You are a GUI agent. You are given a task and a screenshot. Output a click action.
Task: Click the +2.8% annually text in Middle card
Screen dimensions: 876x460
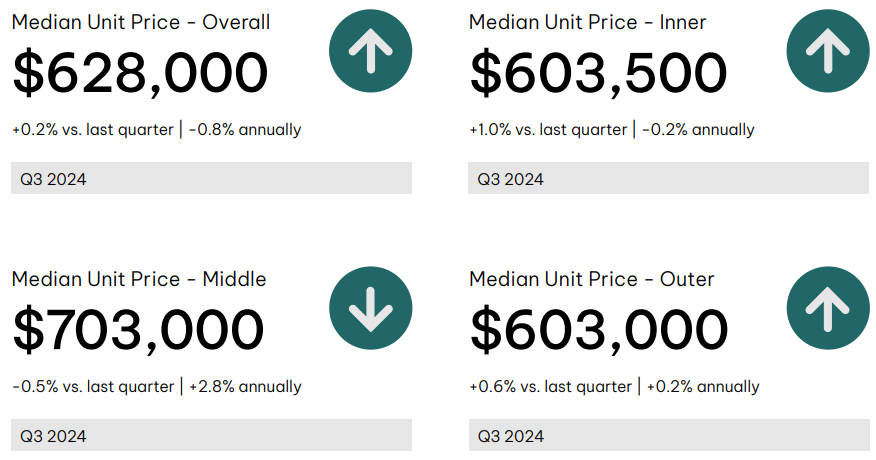point(245,387)
